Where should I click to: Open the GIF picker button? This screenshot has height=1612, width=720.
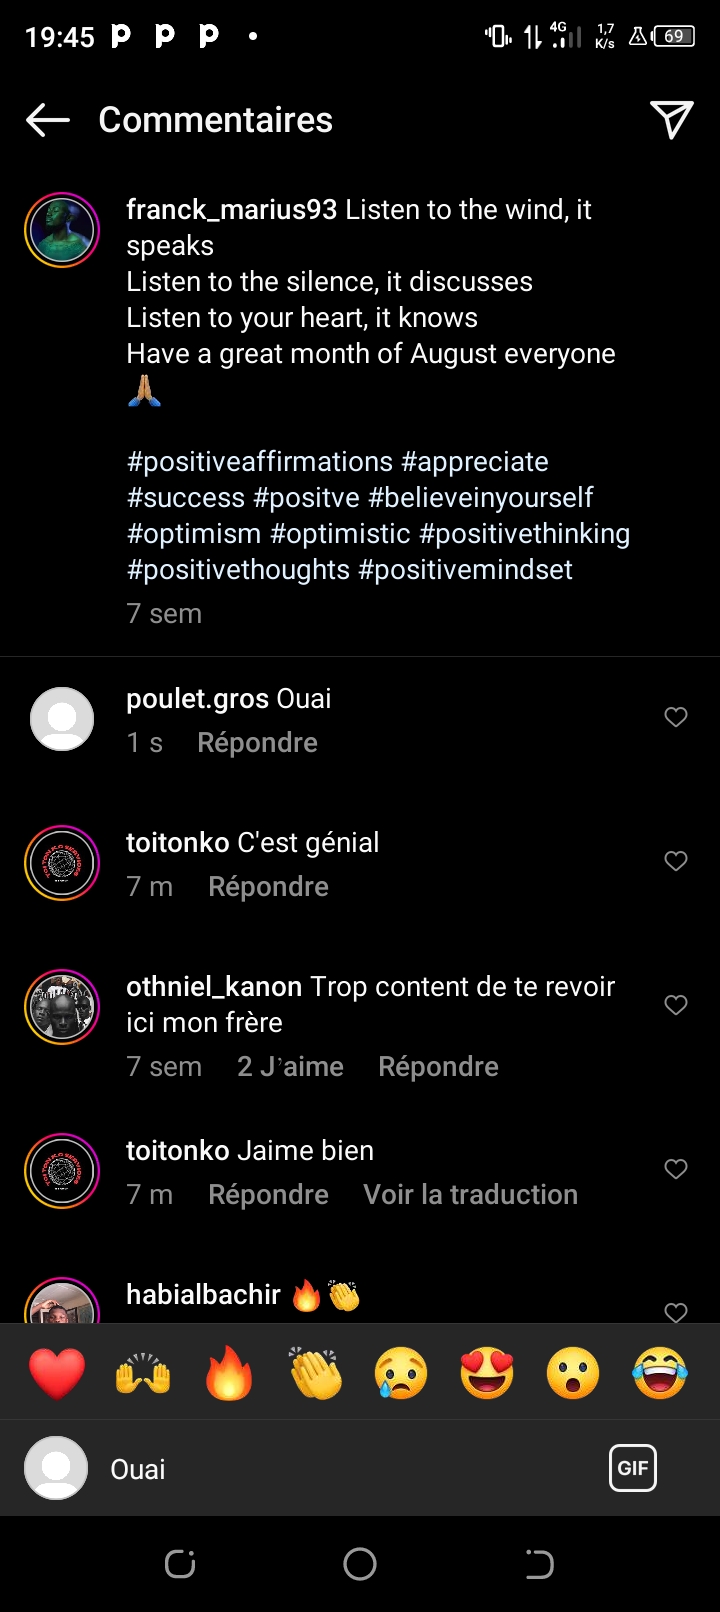[632, 1468]
